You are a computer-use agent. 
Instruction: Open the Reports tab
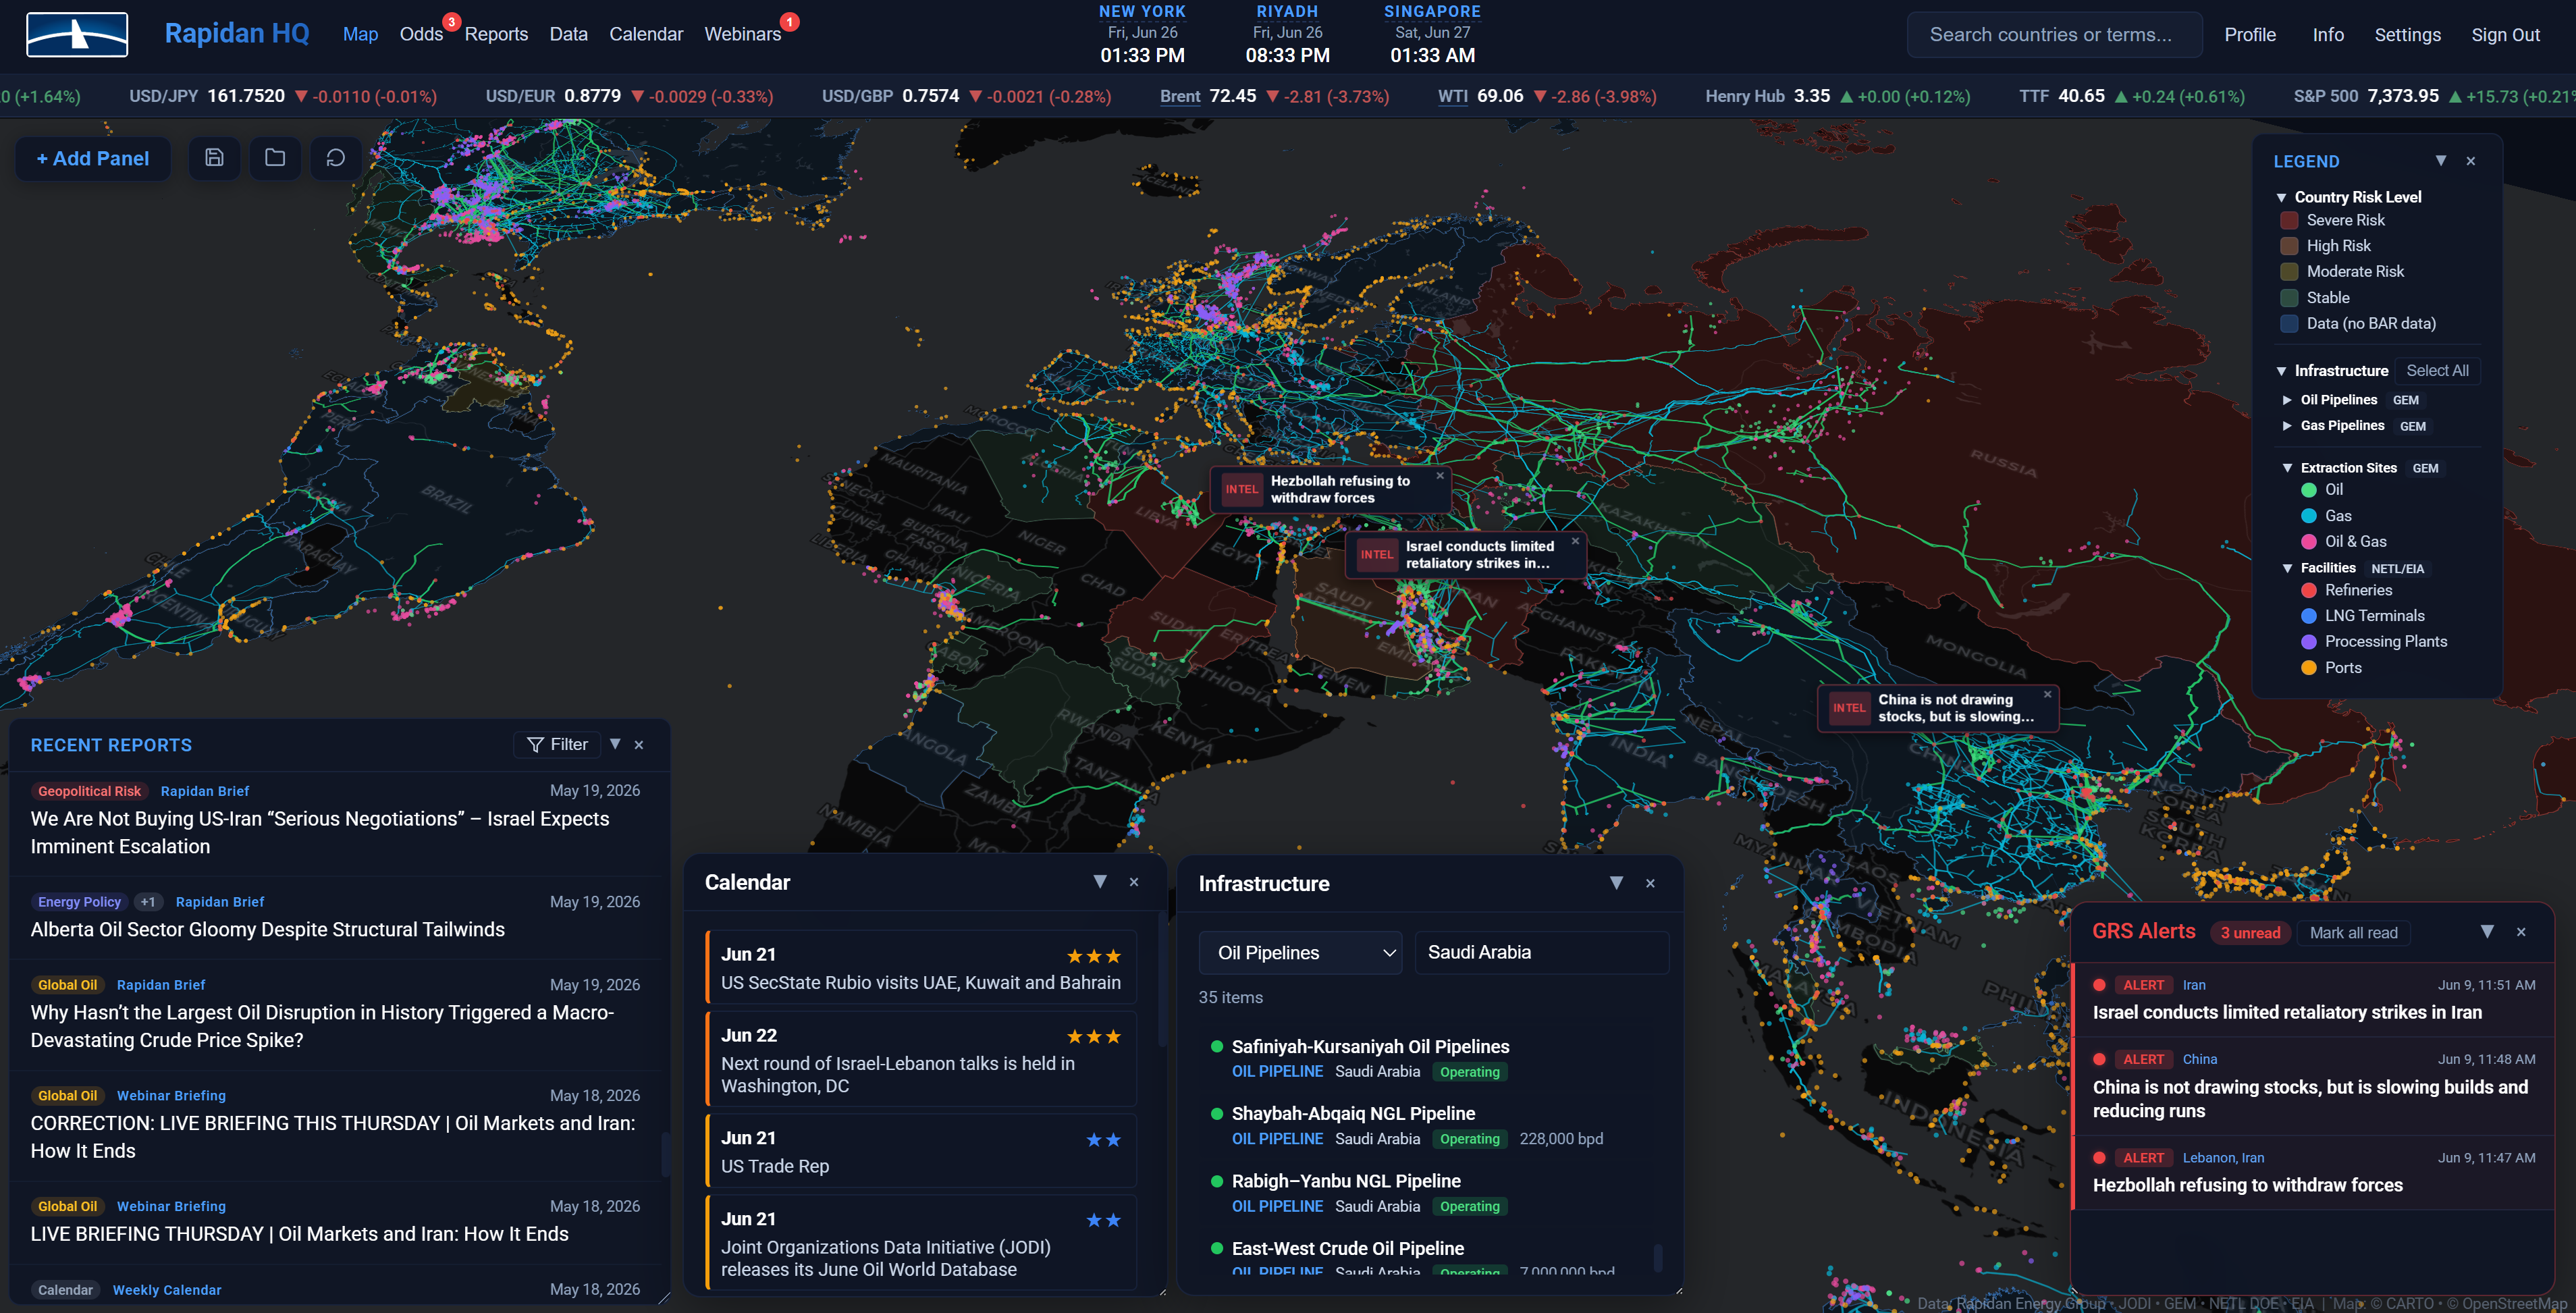496,34
